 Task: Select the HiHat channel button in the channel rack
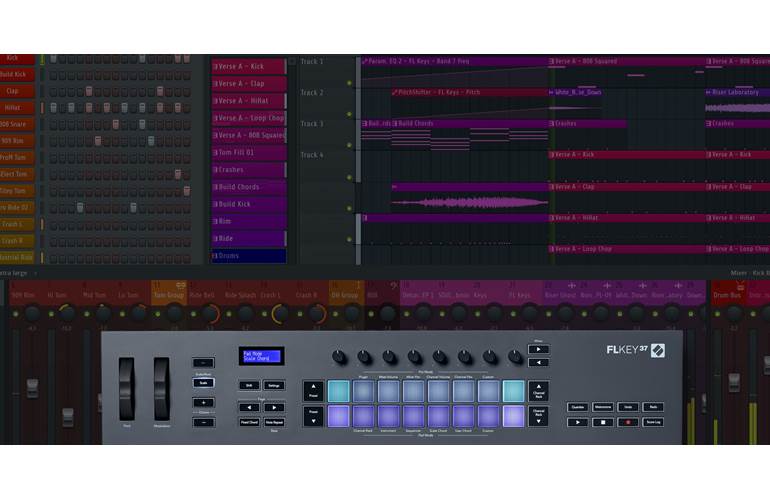tap(16, 108)
